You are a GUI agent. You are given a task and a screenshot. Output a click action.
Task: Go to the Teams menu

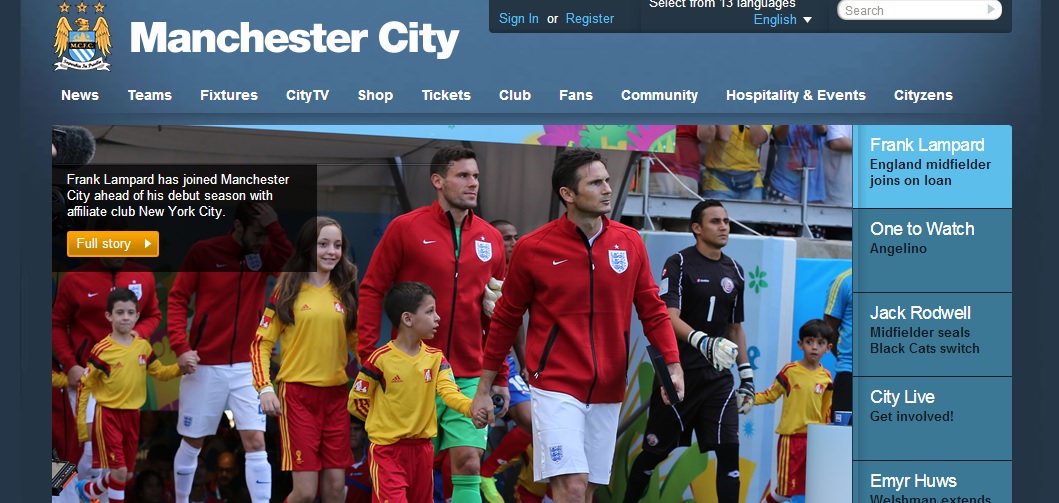click(150, 95)
